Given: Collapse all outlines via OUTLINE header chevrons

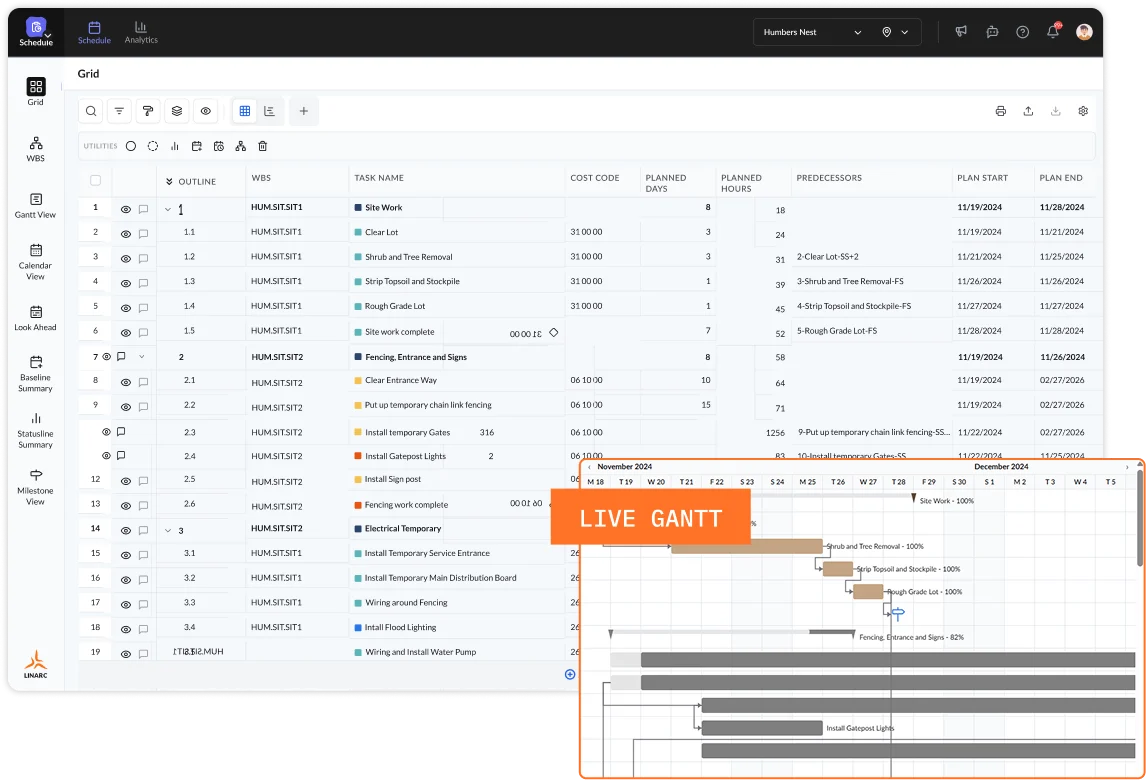Looking at the screenshot, I should click(x=170, y=181).
